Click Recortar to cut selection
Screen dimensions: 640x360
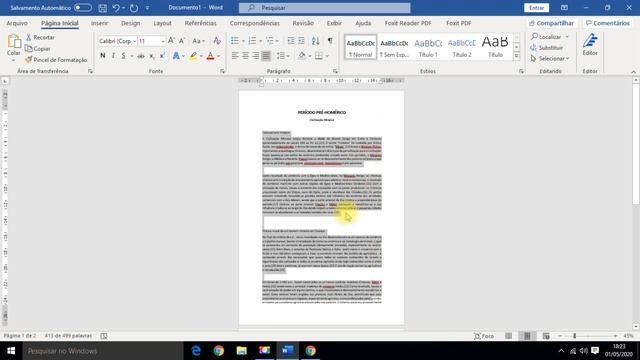40,37
